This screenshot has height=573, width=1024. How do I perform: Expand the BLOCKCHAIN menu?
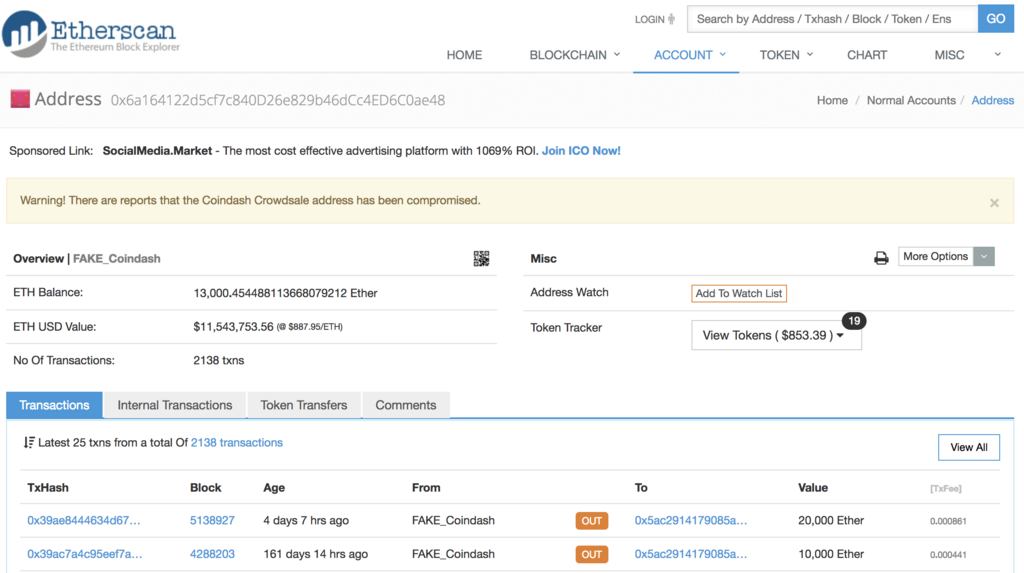[x=575, y=56]
